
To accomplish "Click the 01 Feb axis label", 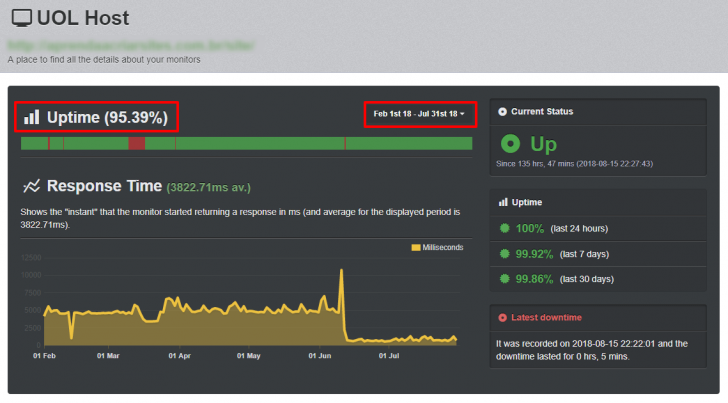I will [x=44, y=356].
